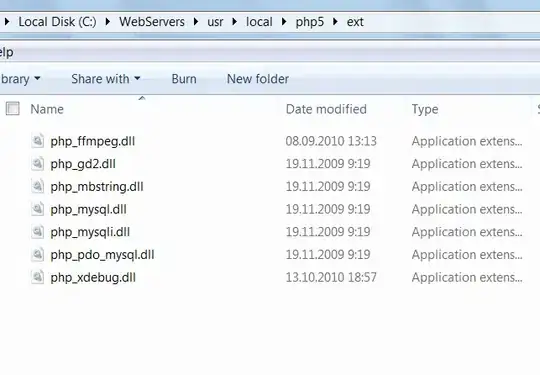The image size is (540, 375).
Task: Click the php_mysqli.dll file icon
Action: pos(38,232)
